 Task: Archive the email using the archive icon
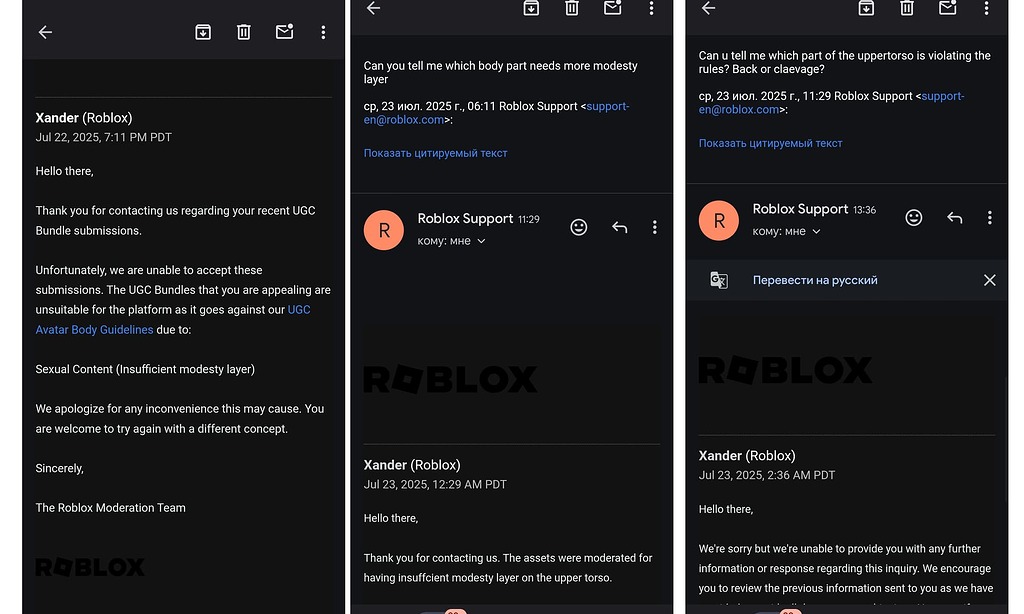point(203,31)
